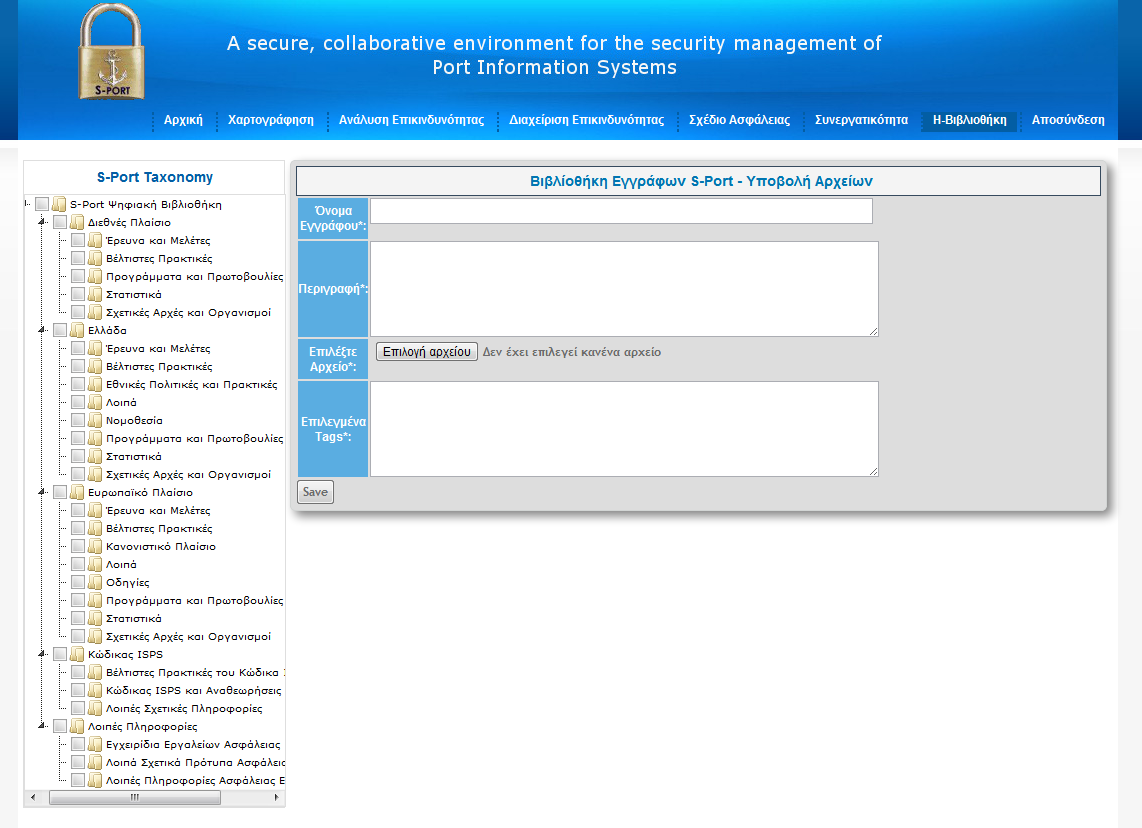Check the Νομοθεσία checkbox
This screenshot has width=1142, height=828.
(78, 420)
